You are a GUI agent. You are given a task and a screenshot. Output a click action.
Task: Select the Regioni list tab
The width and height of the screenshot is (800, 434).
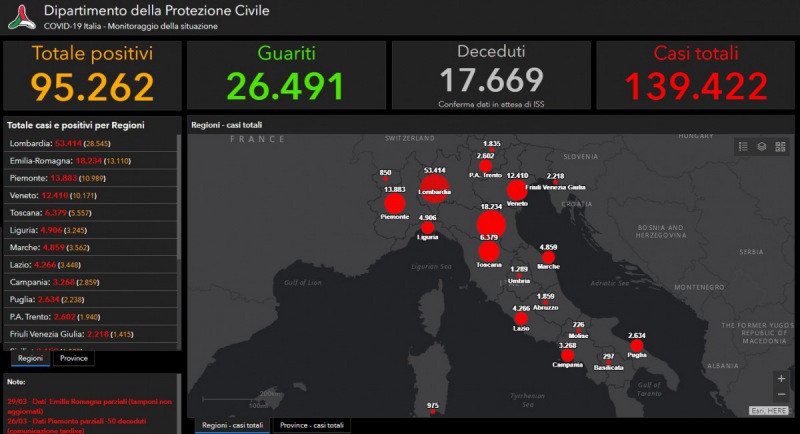coord(30,358)
